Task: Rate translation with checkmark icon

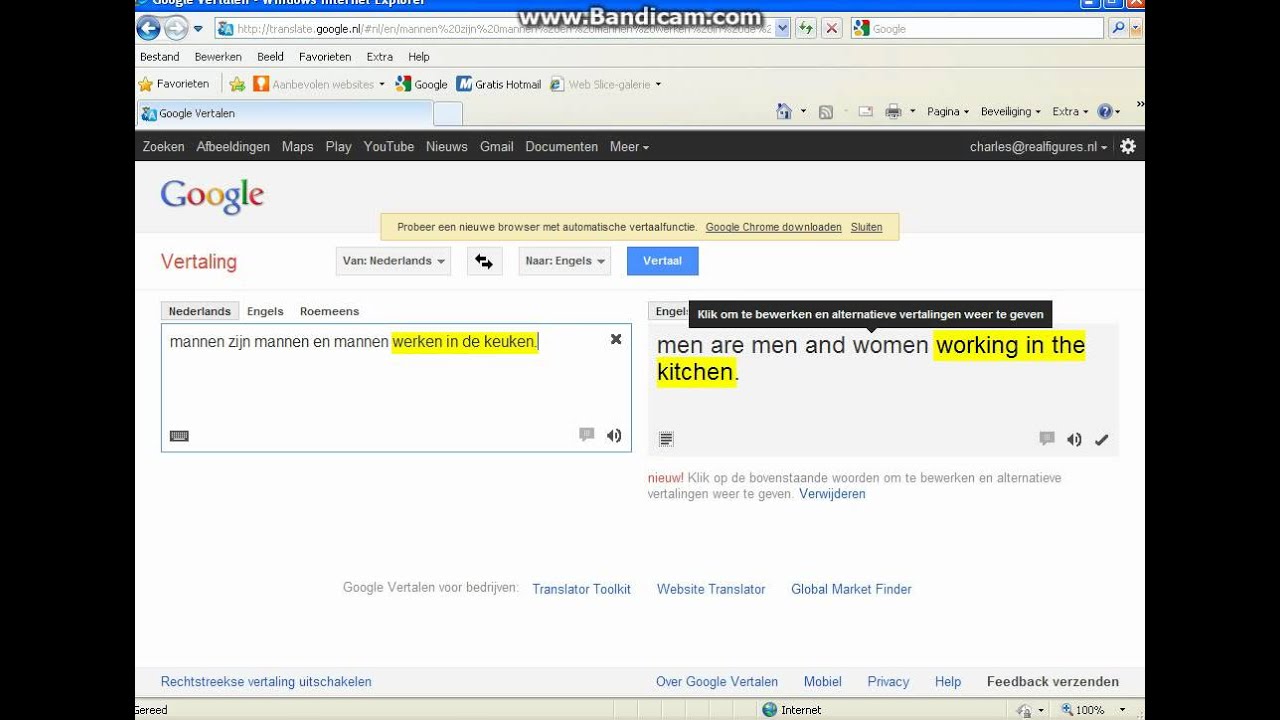Action: click(1102, 439)
